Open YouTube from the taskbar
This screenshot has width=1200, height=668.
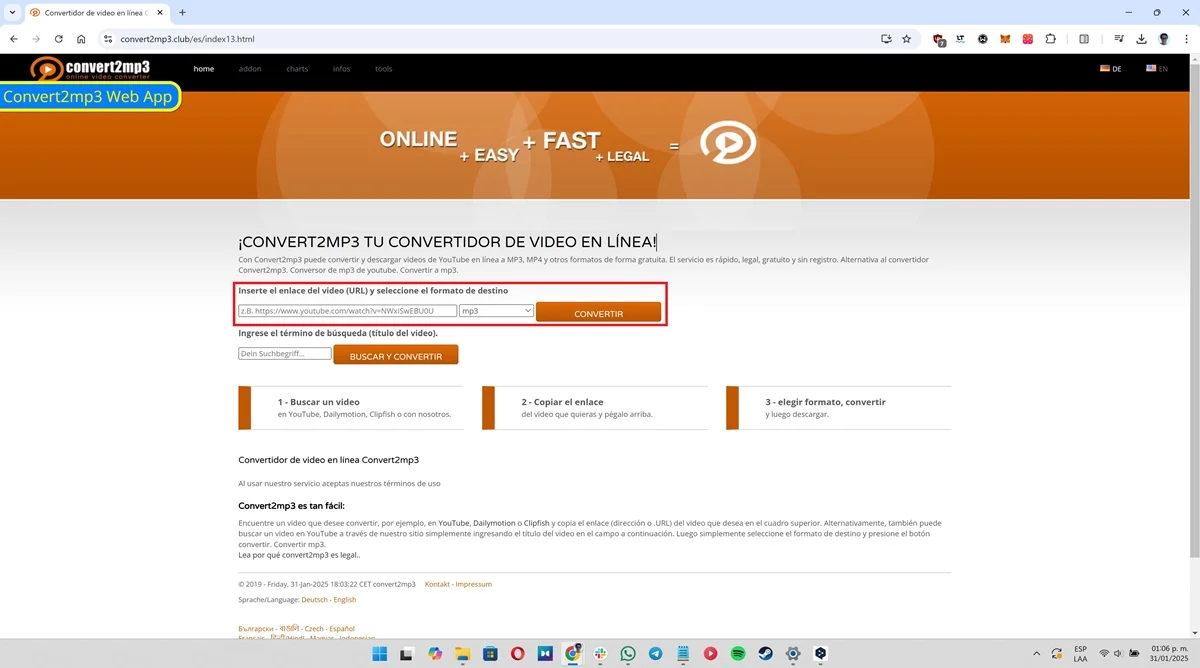710,653
